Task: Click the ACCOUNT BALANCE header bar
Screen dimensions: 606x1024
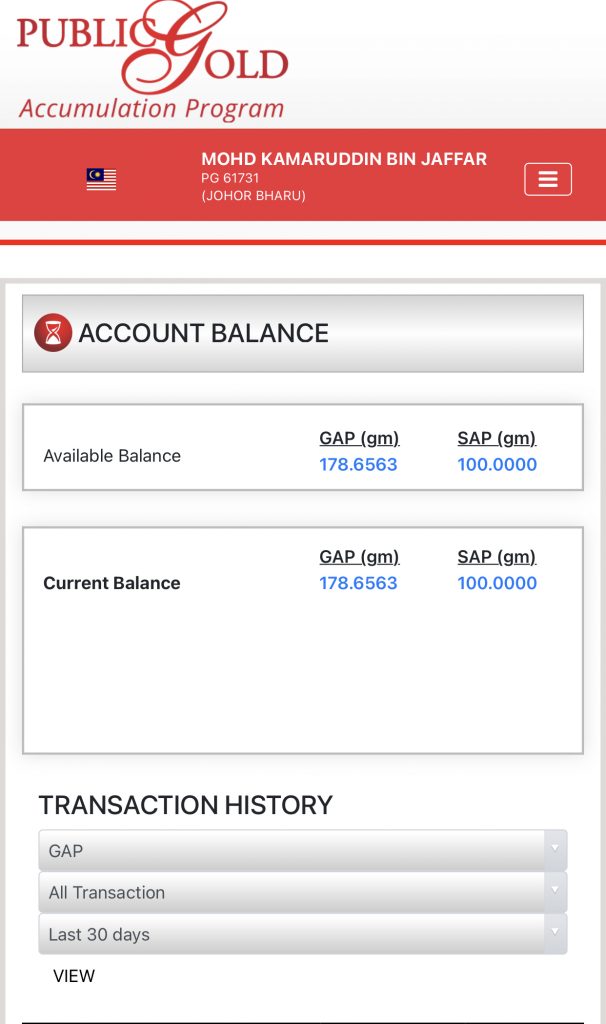Action: 302,333
